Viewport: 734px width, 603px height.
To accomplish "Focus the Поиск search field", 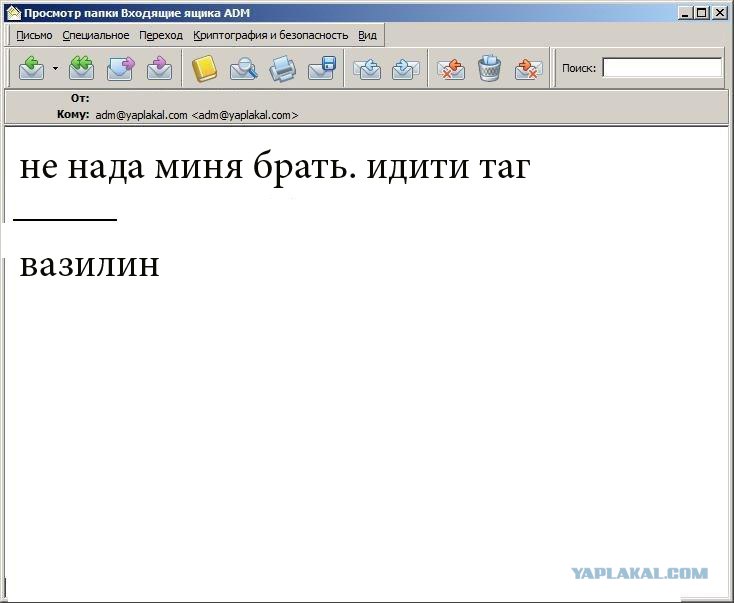I will point(662,68).
